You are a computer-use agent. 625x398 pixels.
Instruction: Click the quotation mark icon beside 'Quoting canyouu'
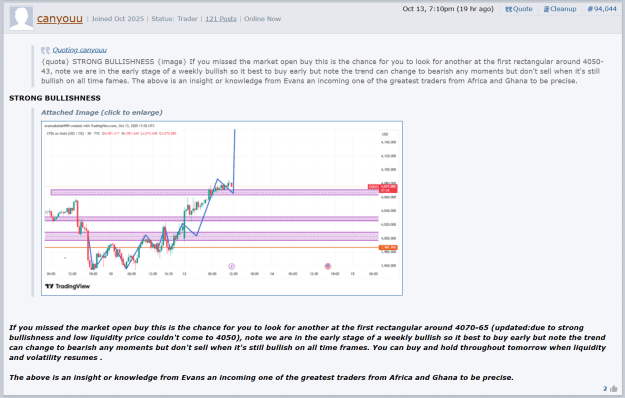45,50
